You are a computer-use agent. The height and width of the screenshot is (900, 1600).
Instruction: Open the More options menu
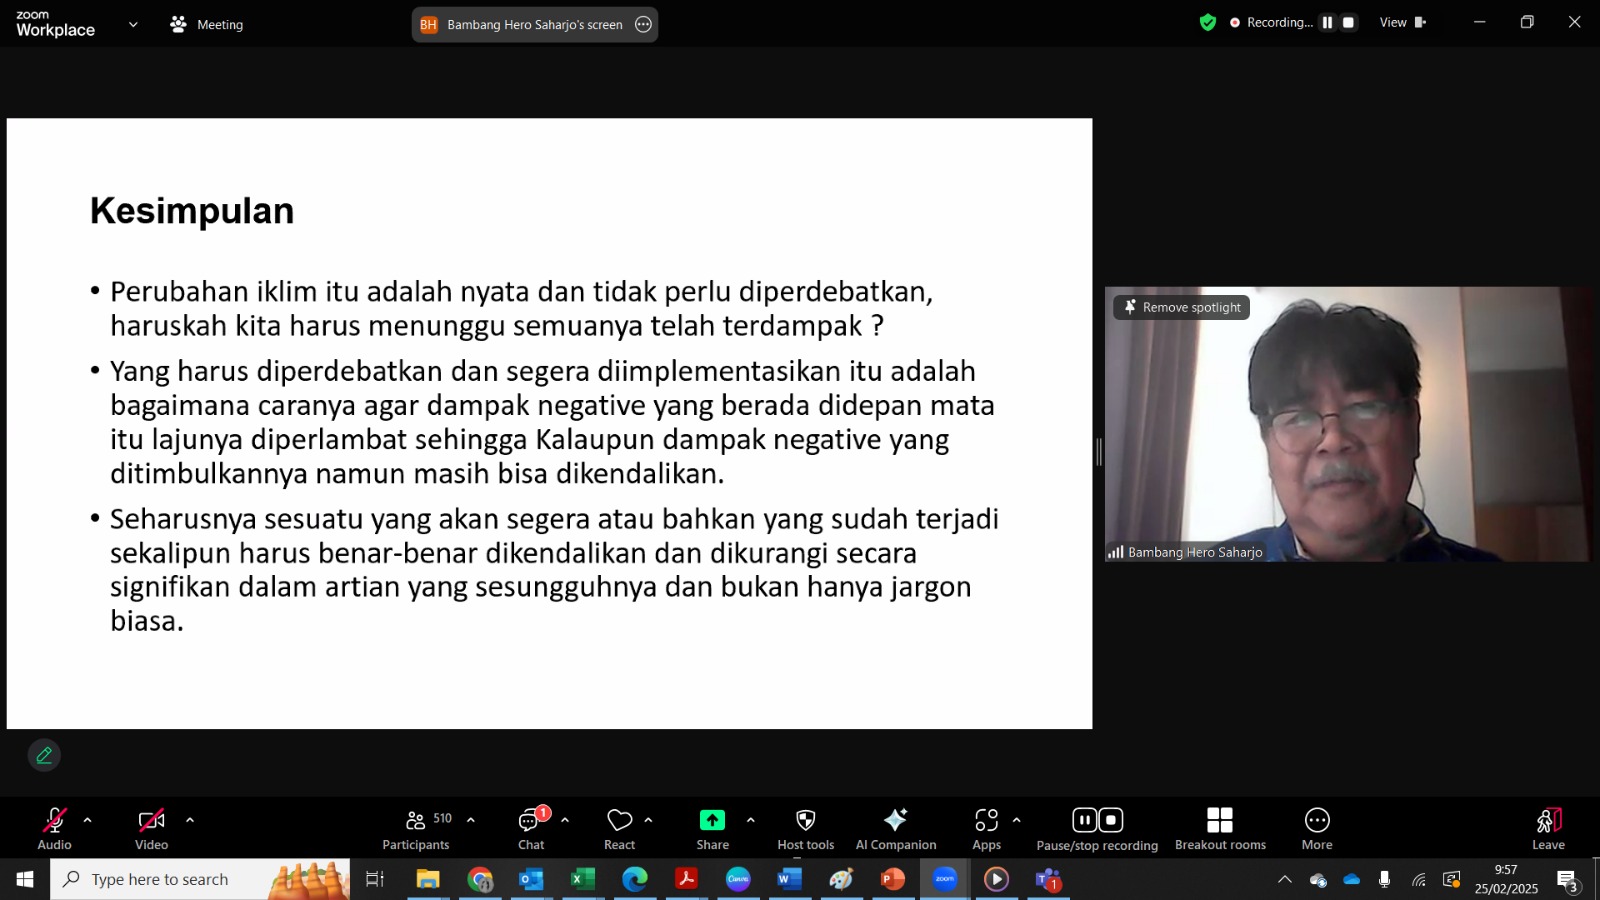coord(1316,829)
